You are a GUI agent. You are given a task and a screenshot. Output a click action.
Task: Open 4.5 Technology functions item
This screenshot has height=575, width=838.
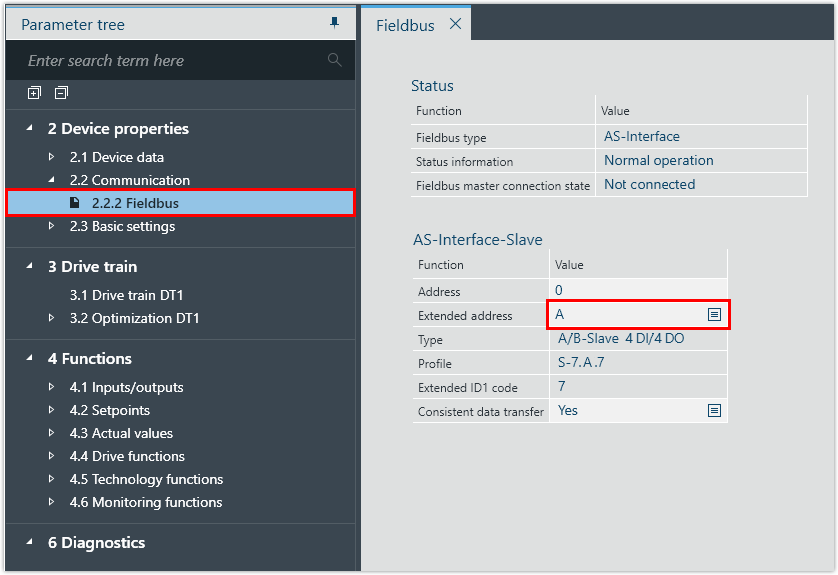pos(146,479)
